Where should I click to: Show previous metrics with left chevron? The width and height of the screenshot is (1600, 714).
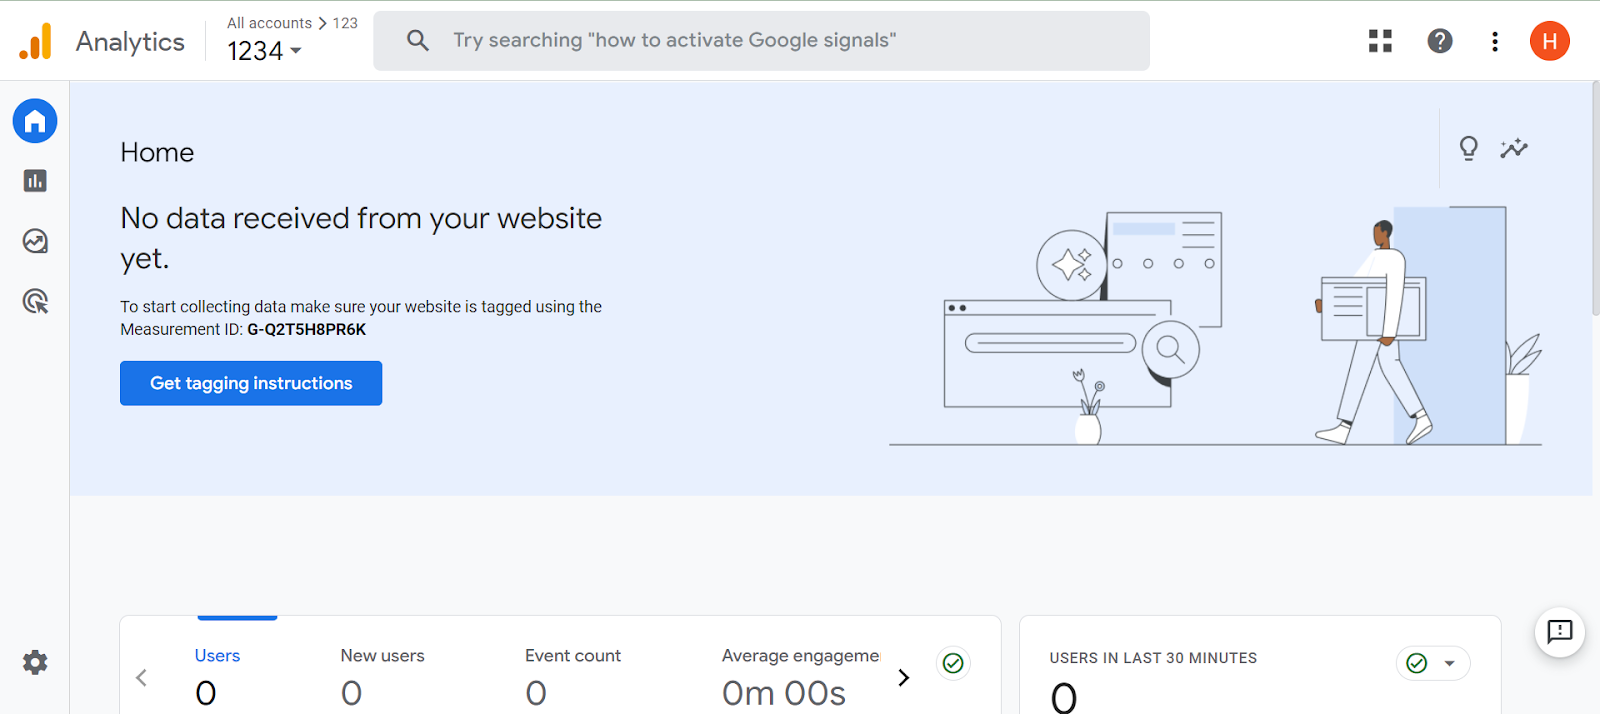pyautogui.click(x=142, y=678)
